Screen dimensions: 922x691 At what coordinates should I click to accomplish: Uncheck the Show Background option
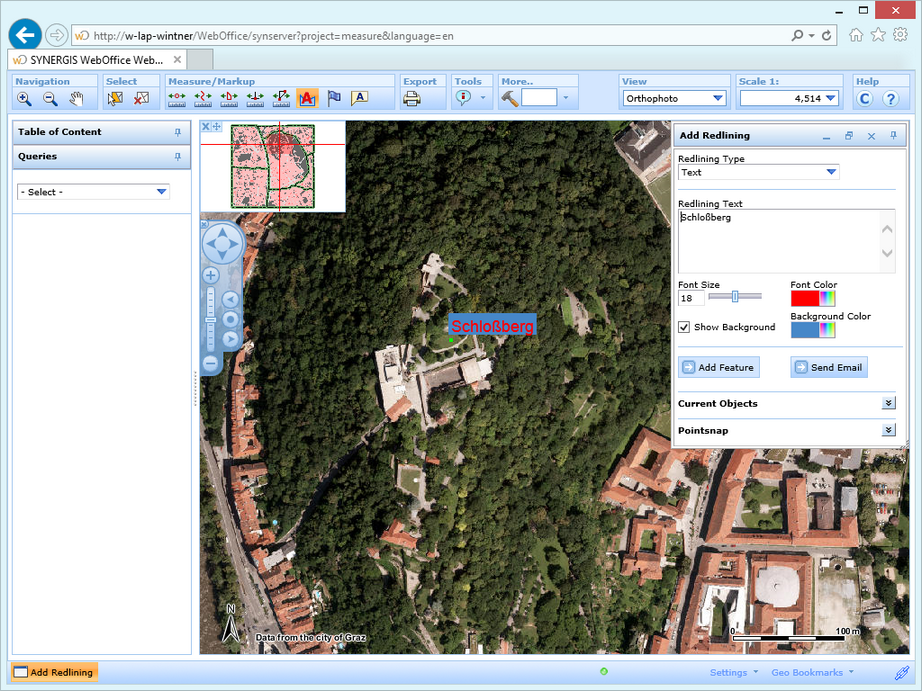684,326
